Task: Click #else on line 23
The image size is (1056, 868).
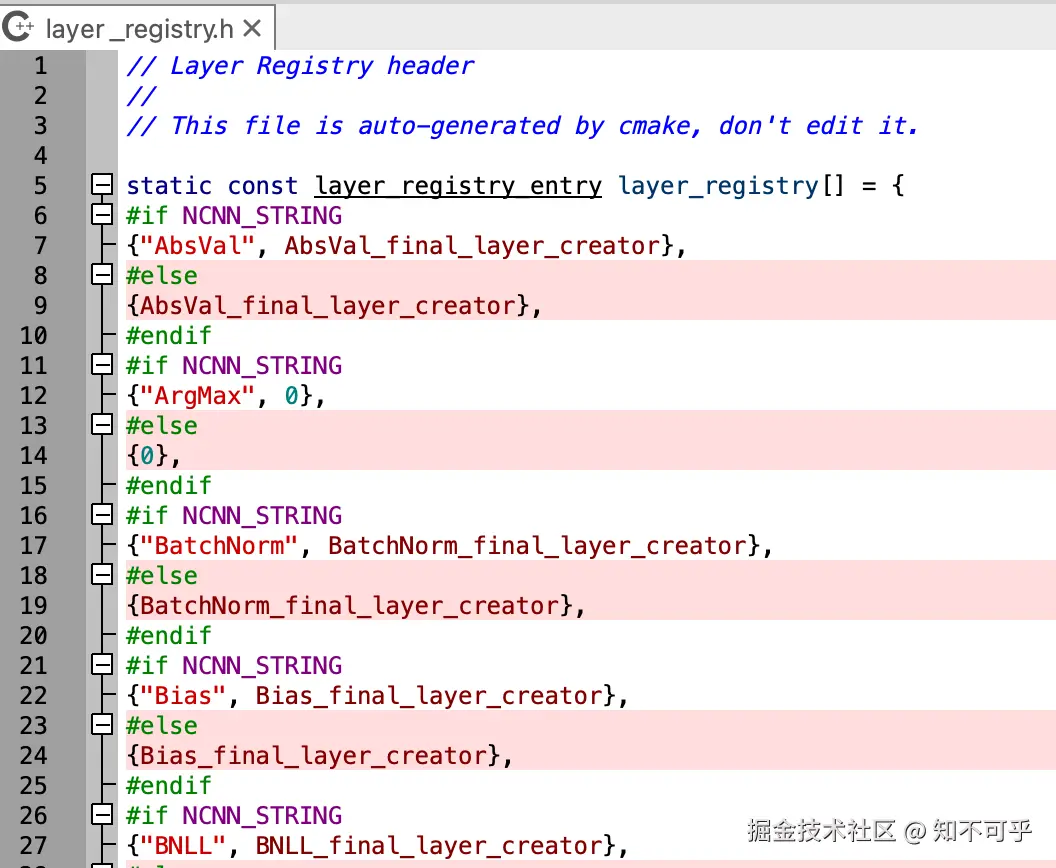Action: pyautogui.click(x=162, y=726)
